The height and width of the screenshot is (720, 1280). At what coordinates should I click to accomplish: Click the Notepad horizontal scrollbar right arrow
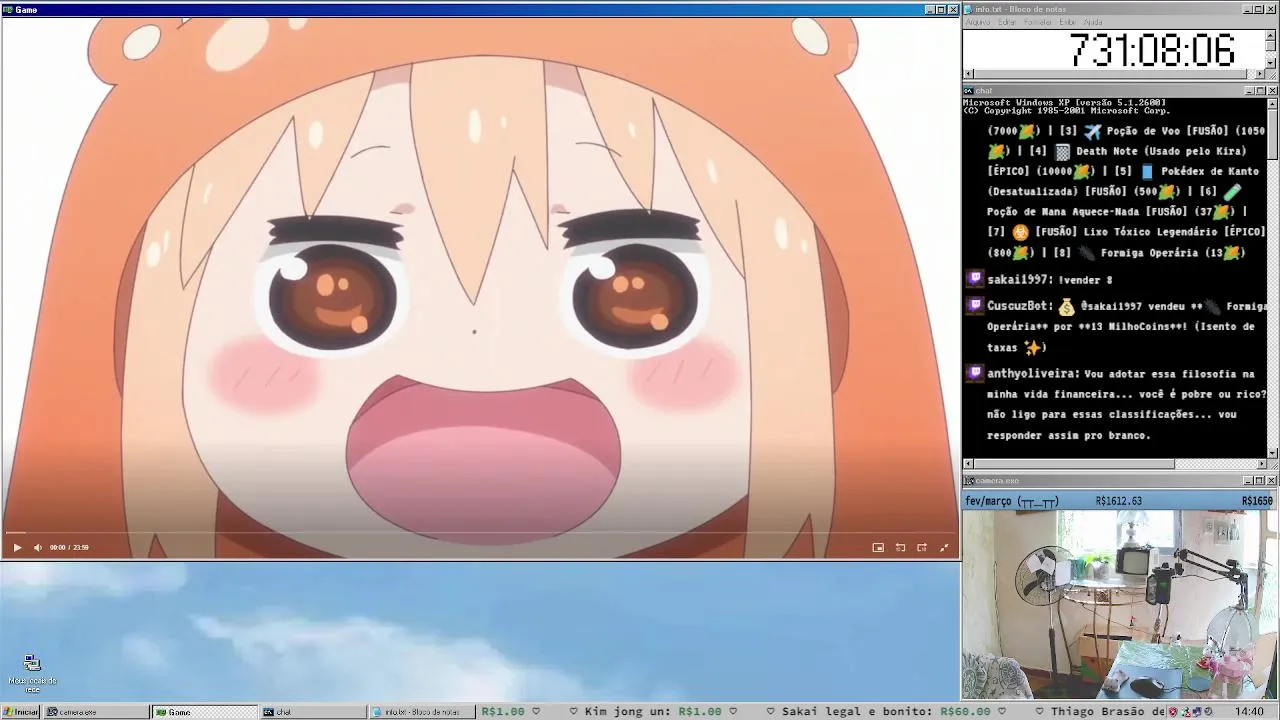[x=1260, y=74]
